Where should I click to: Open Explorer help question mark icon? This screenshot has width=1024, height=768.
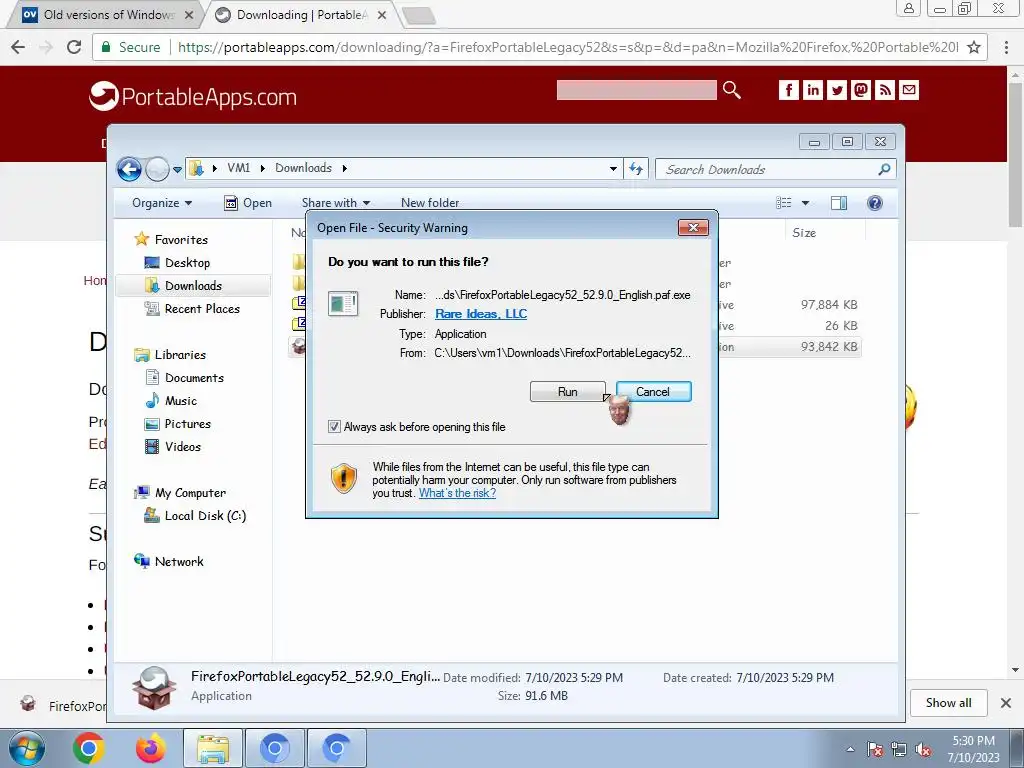click(x=875, y=203)
